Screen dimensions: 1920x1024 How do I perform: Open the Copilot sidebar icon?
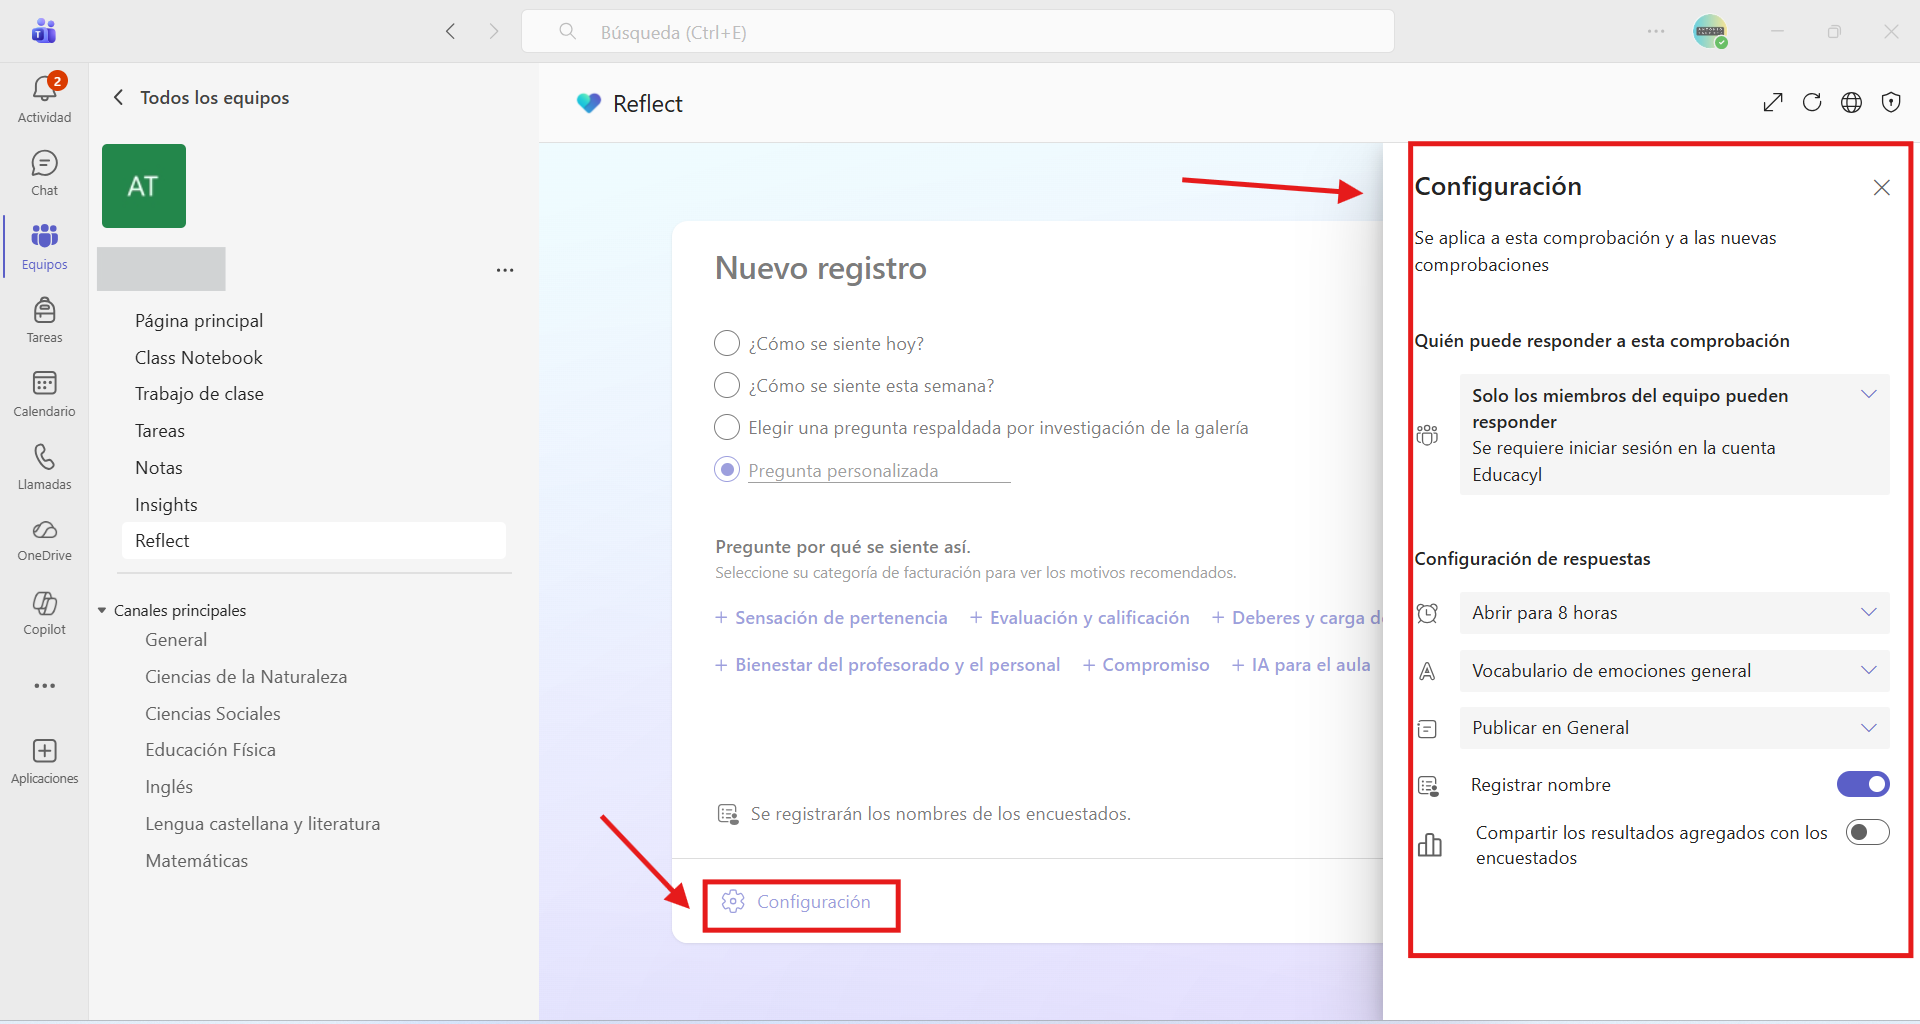pos(44,613)
